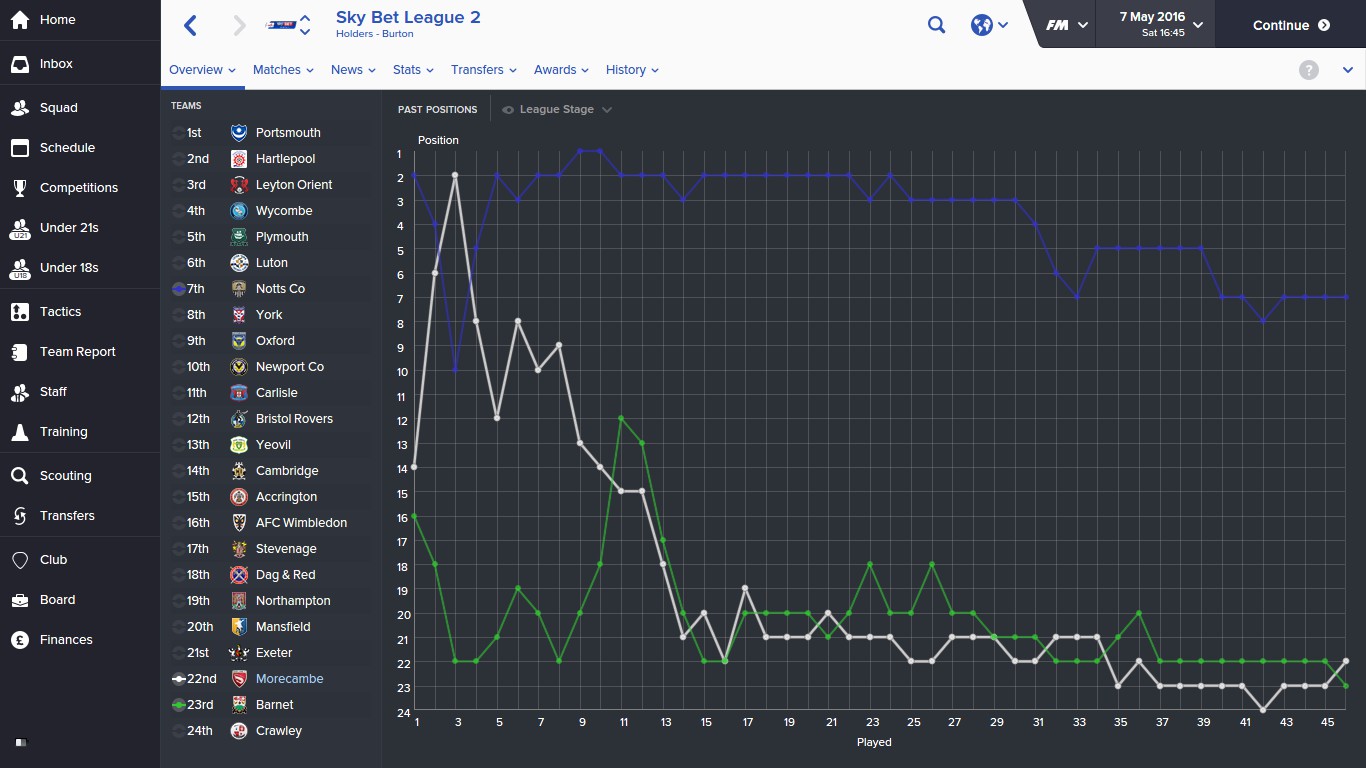Click the Finances pound icon

point(20,640)
